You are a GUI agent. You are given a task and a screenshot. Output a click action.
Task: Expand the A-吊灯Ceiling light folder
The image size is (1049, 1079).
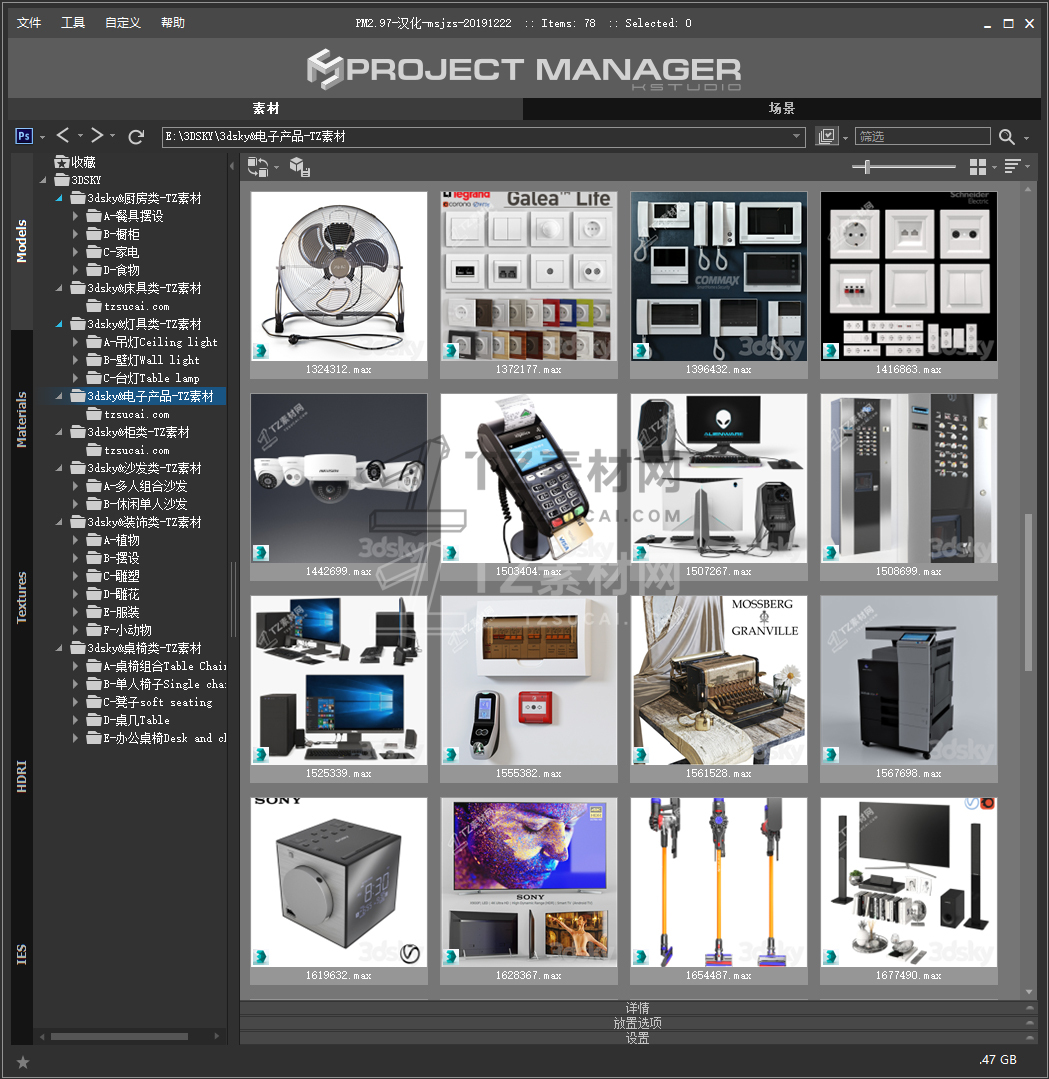pos(77,342)
